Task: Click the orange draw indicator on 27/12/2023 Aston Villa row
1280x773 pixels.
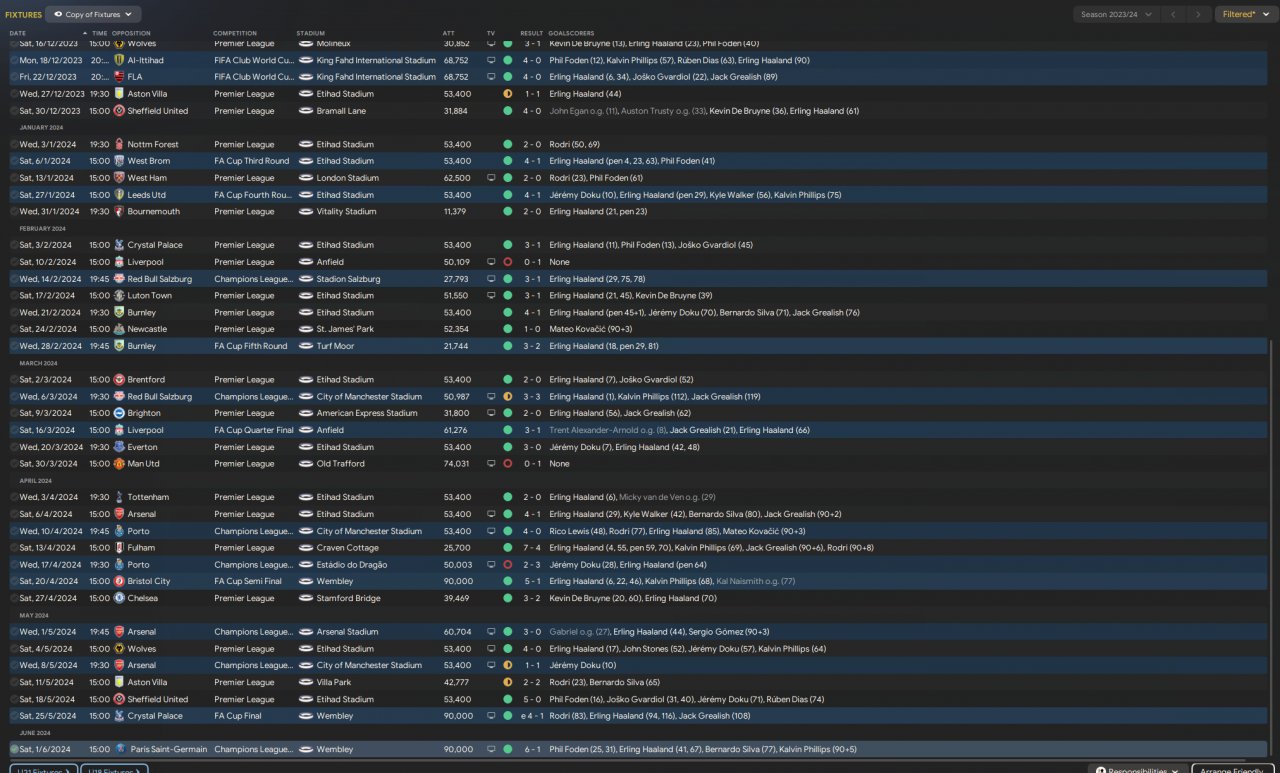Action: click(x=507, y=94)
